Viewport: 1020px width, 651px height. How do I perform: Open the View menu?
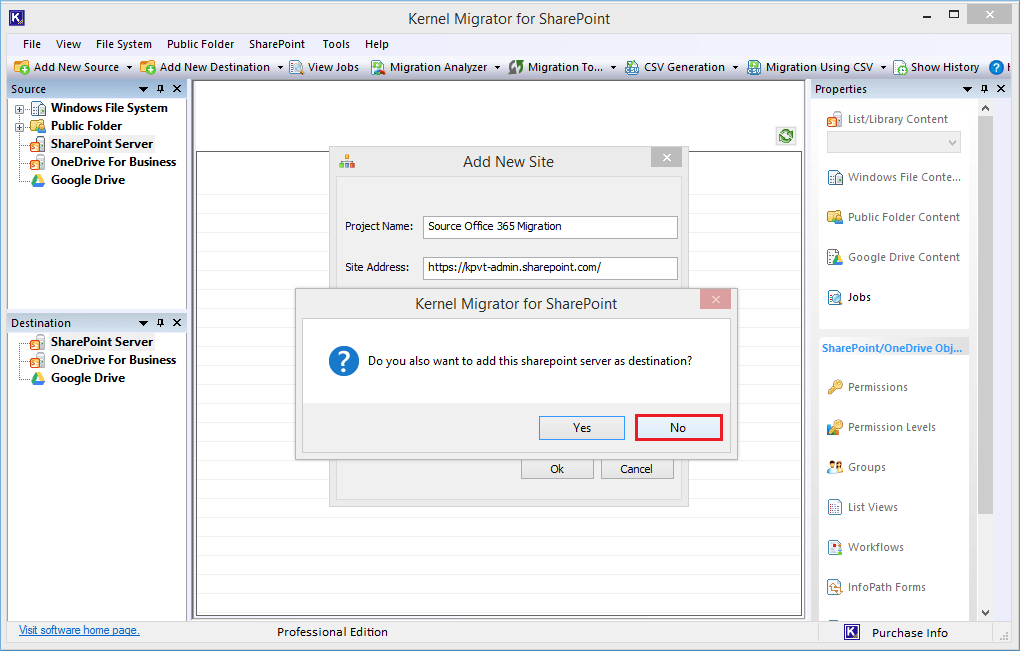68,44
